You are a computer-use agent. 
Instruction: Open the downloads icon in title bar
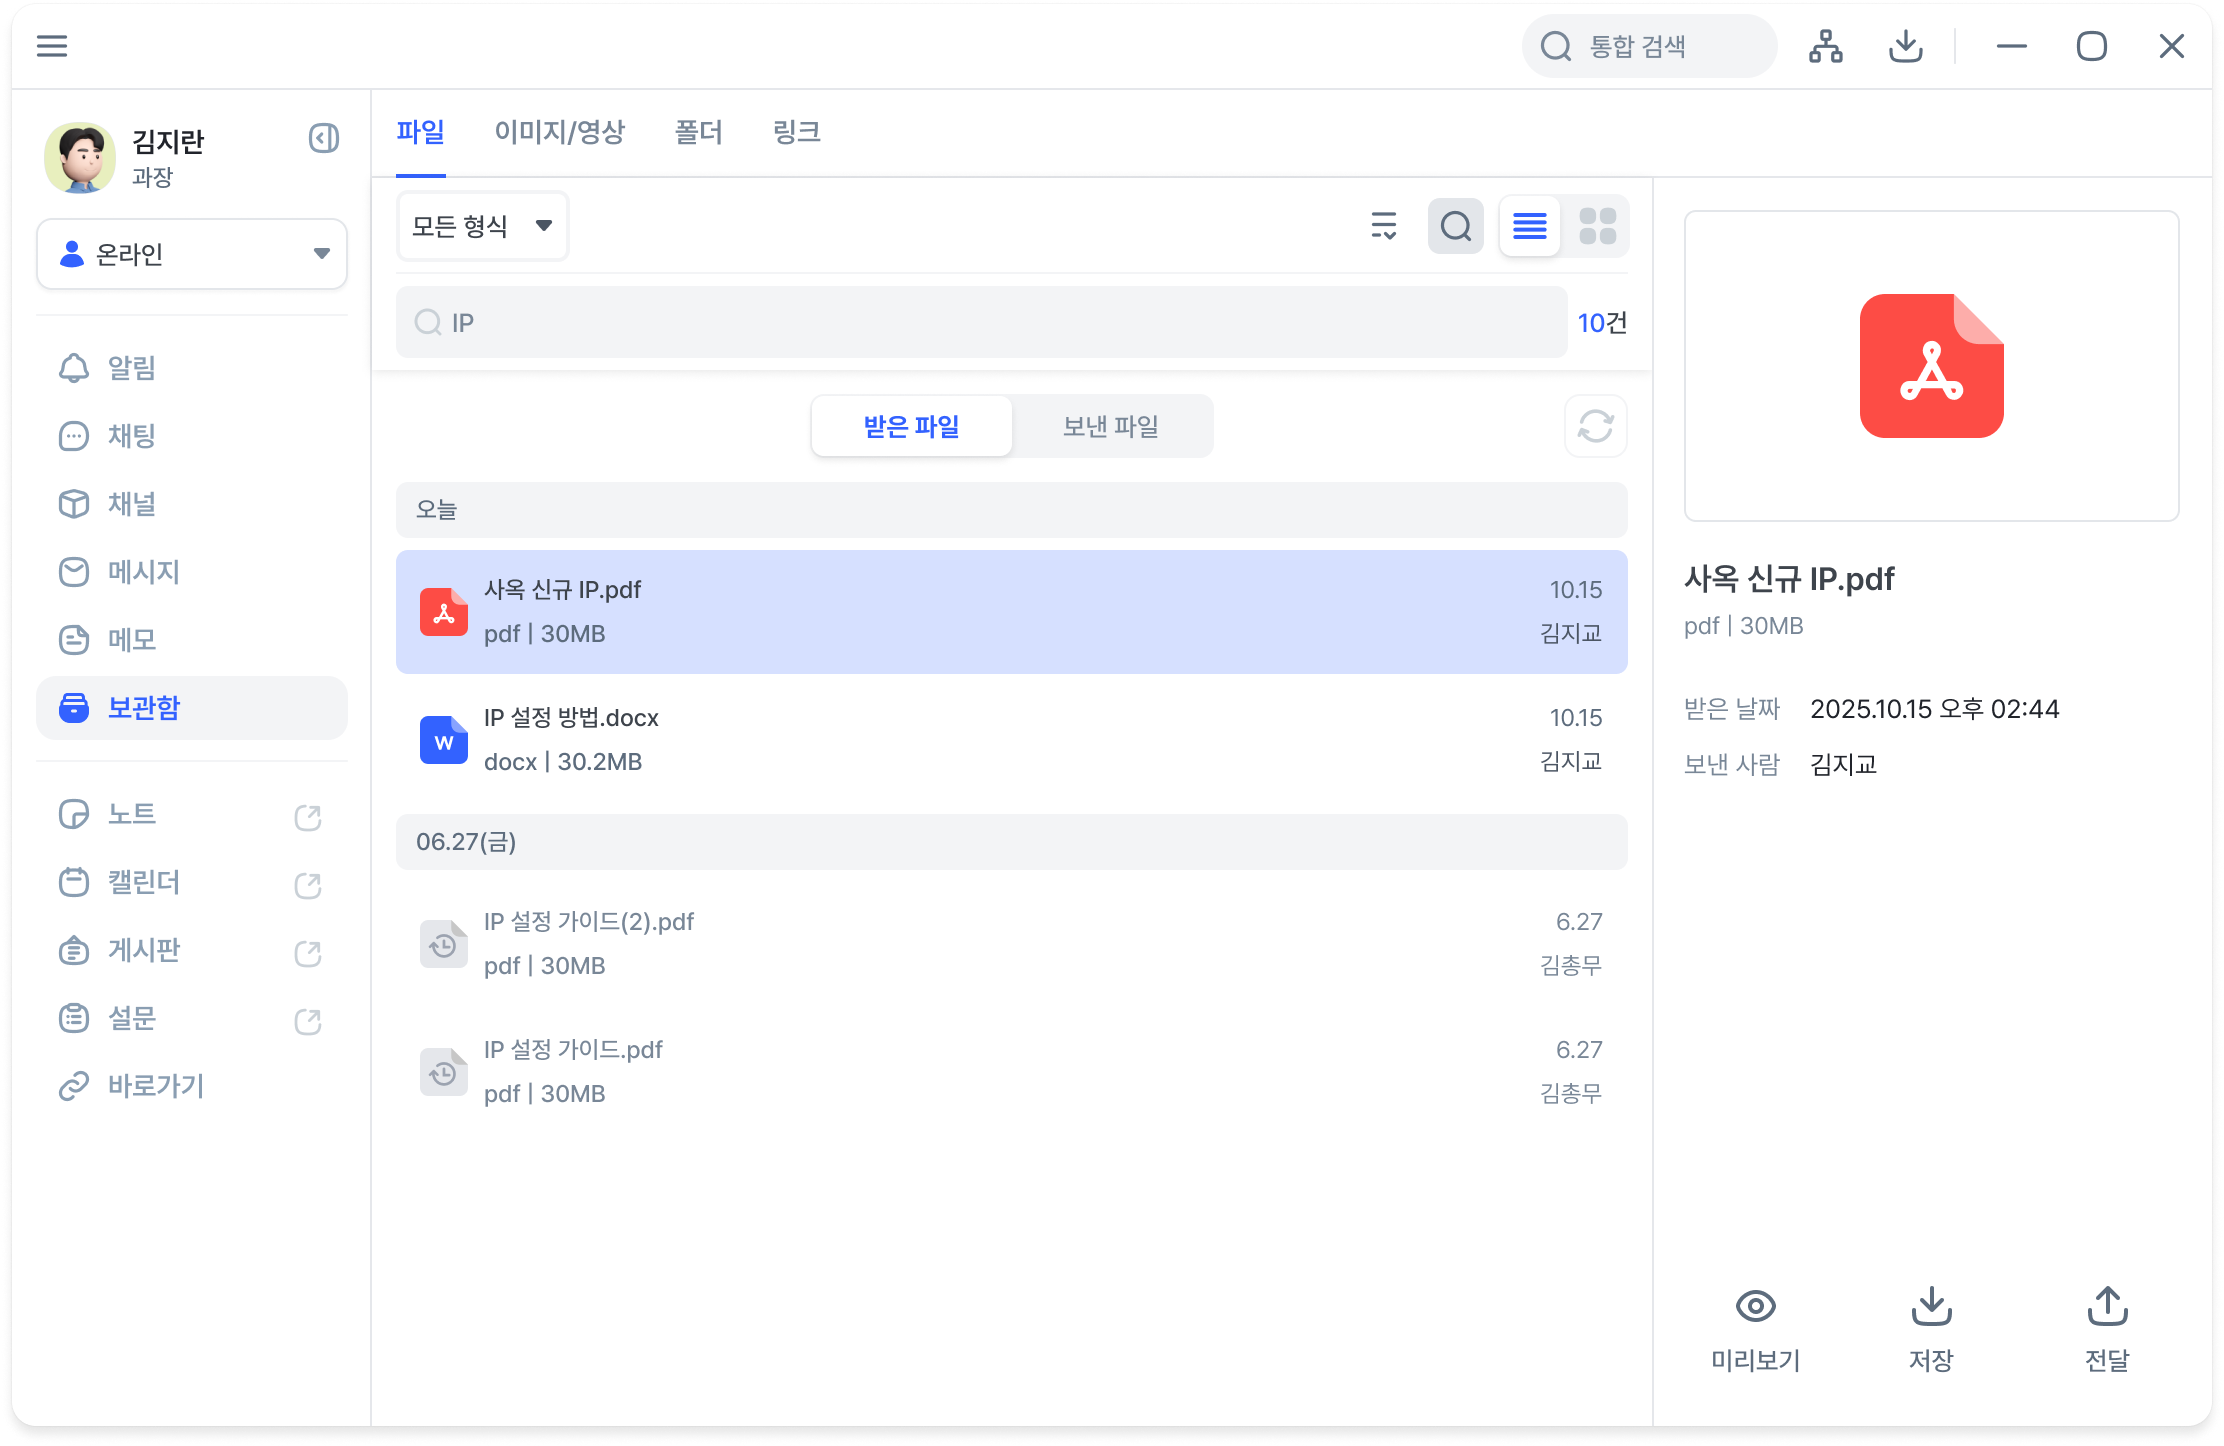click(x=1905, y=46)
